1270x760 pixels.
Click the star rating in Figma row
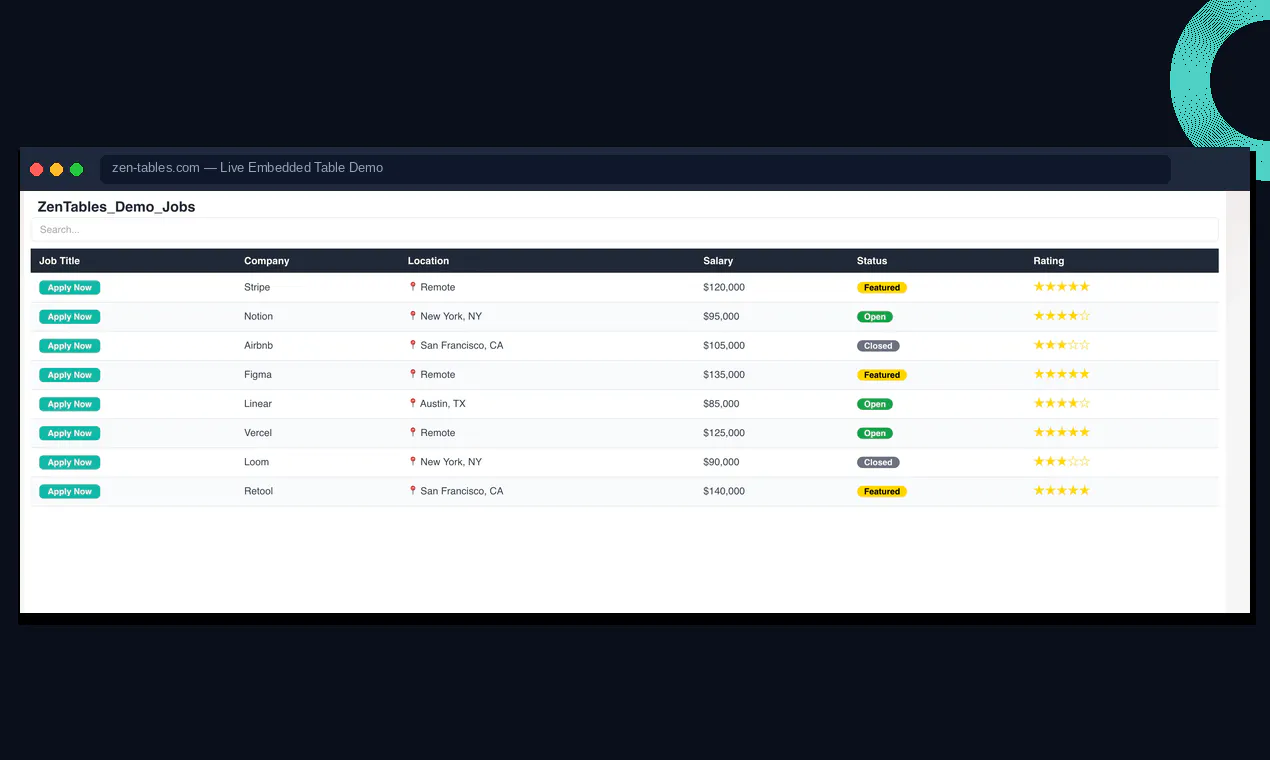pyautogui.click(x=1062, y=374)
